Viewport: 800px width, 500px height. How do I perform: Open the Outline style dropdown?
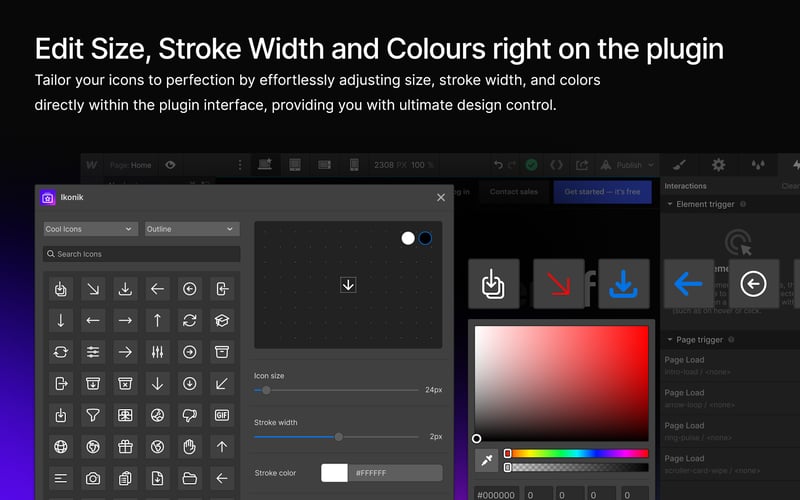[192, 229]
